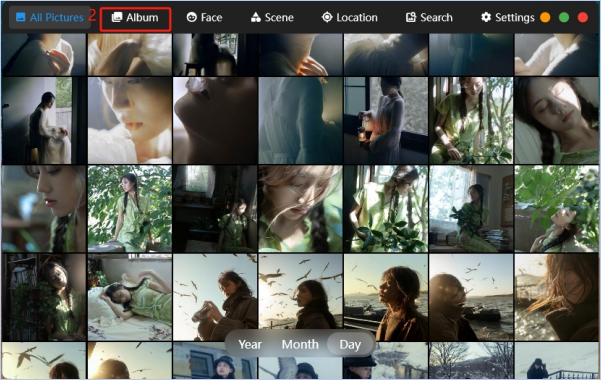Click the Face smiley icon

point(192,17)
